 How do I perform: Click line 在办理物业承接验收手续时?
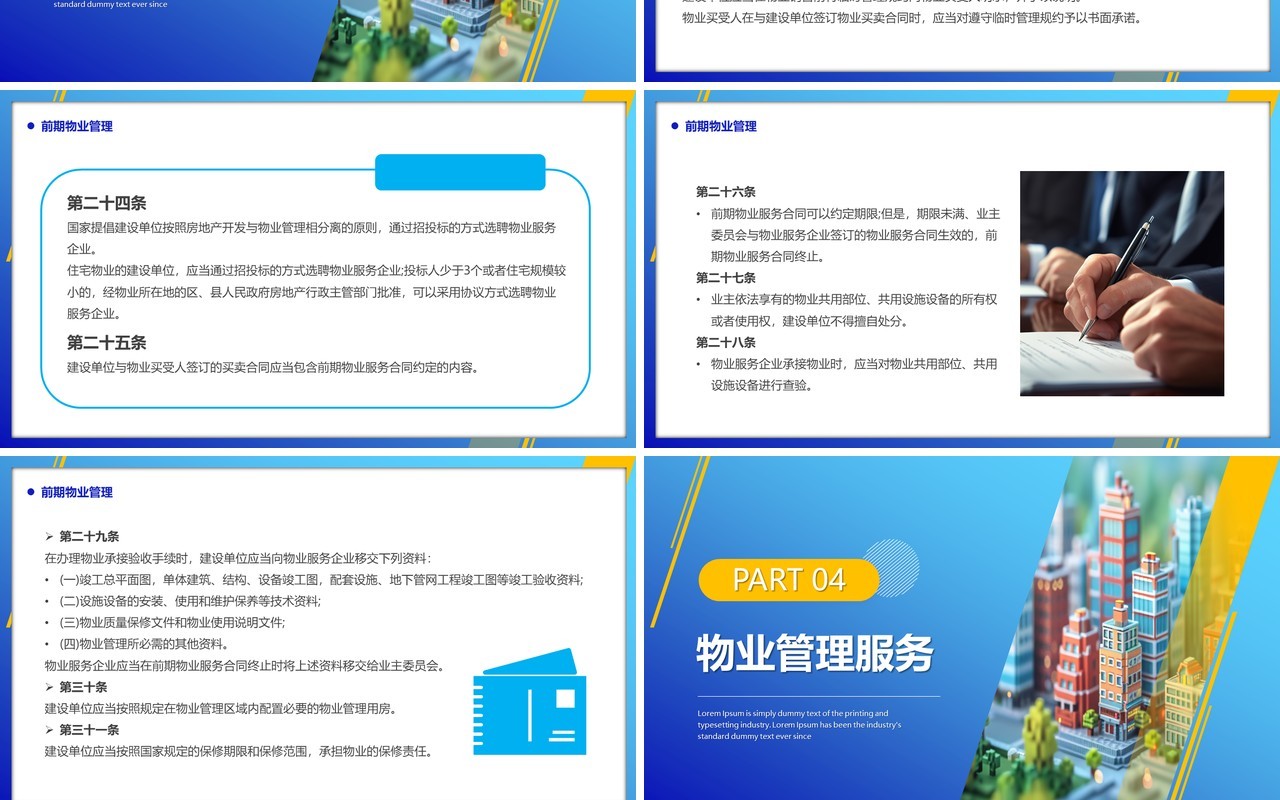[x=238, y=558]
